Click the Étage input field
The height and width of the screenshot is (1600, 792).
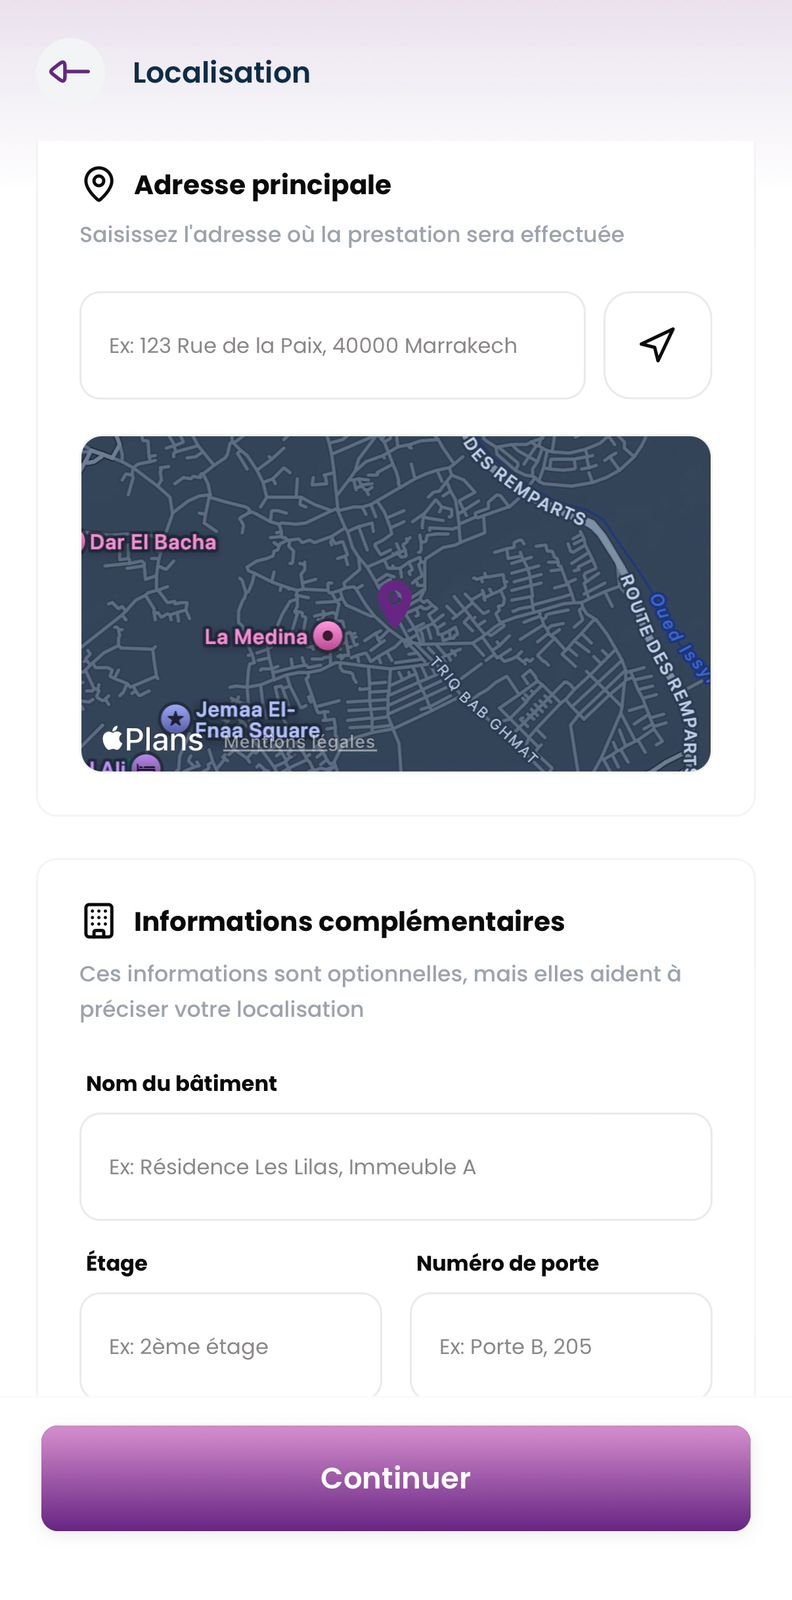tap(230, 1345)
